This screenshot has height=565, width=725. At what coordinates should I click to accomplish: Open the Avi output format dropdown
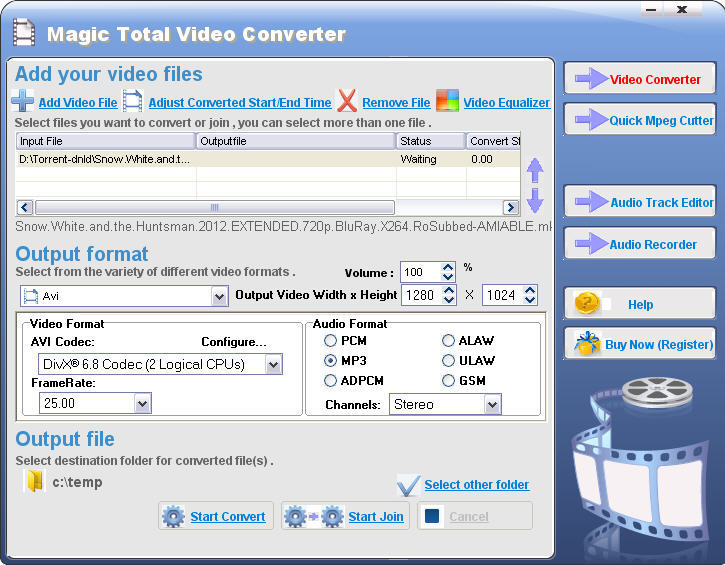pyautogui.click(x=219, y=296)
